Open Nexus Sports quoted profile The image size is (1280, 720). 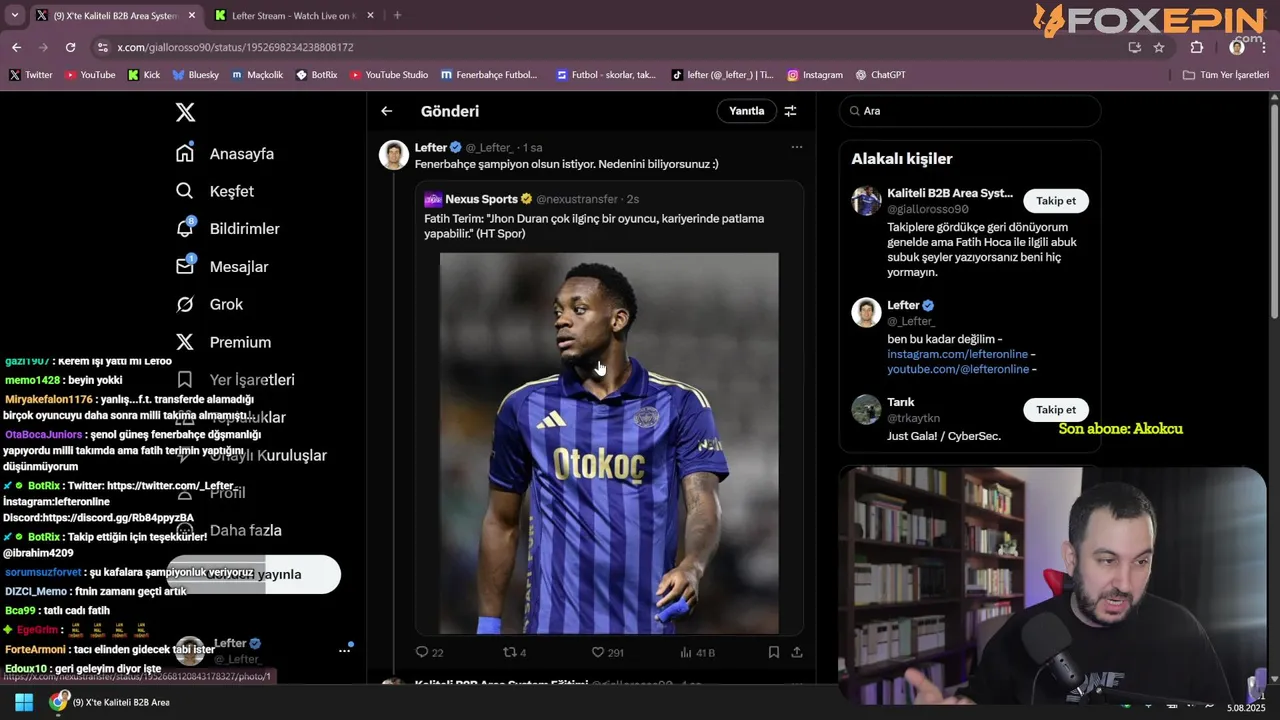[481, 199]
